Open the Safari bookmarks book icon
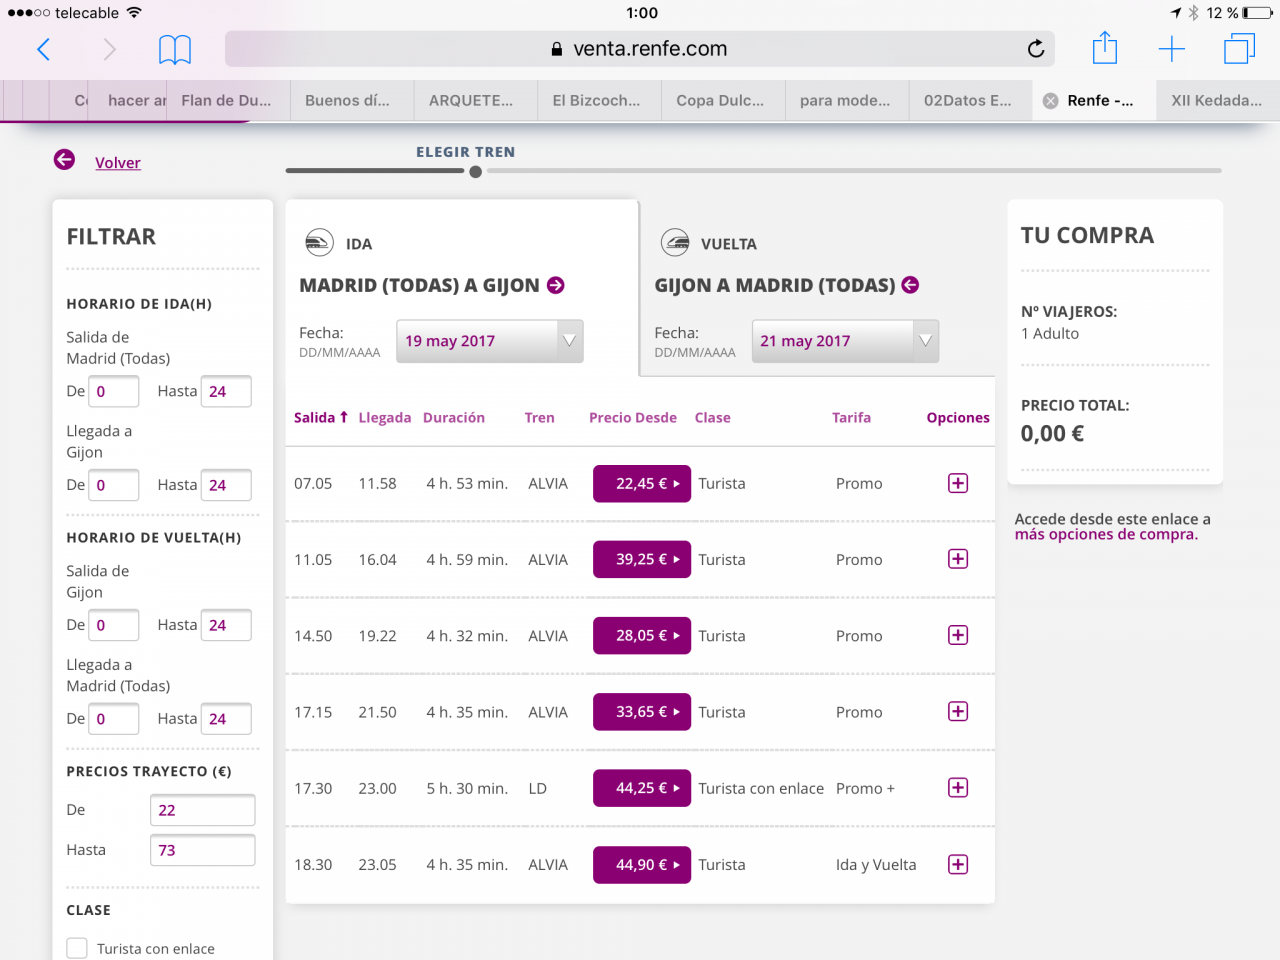 coord(175,49)
